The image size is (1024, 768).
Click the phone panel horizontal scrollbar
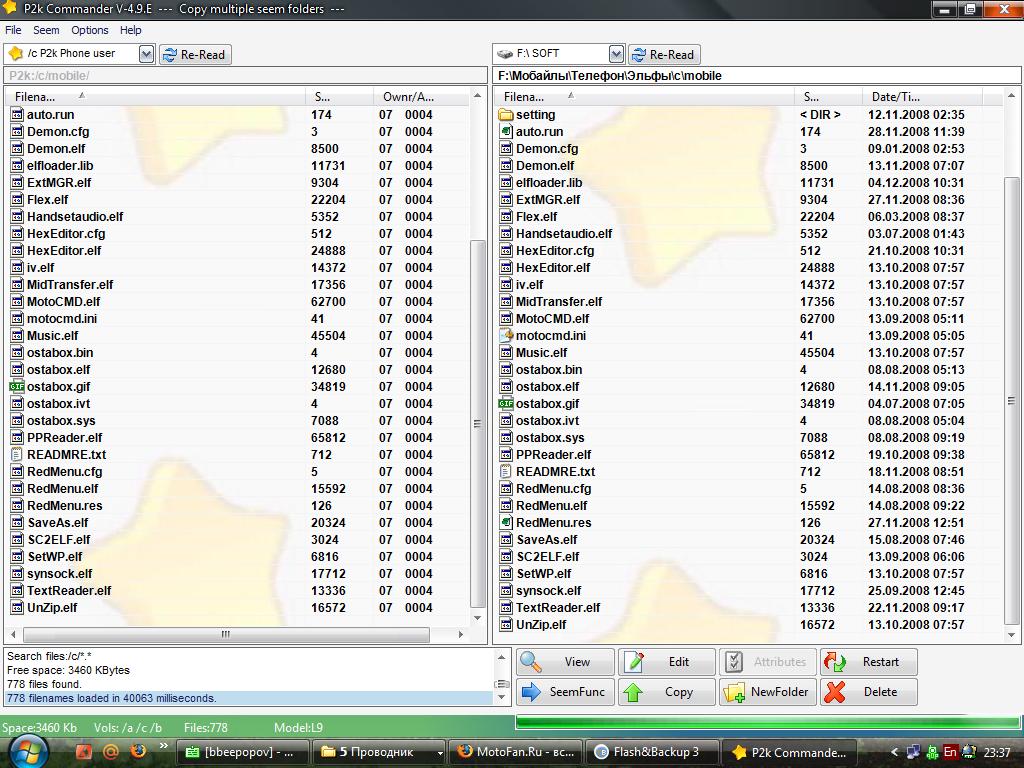(x=226, y=634)
